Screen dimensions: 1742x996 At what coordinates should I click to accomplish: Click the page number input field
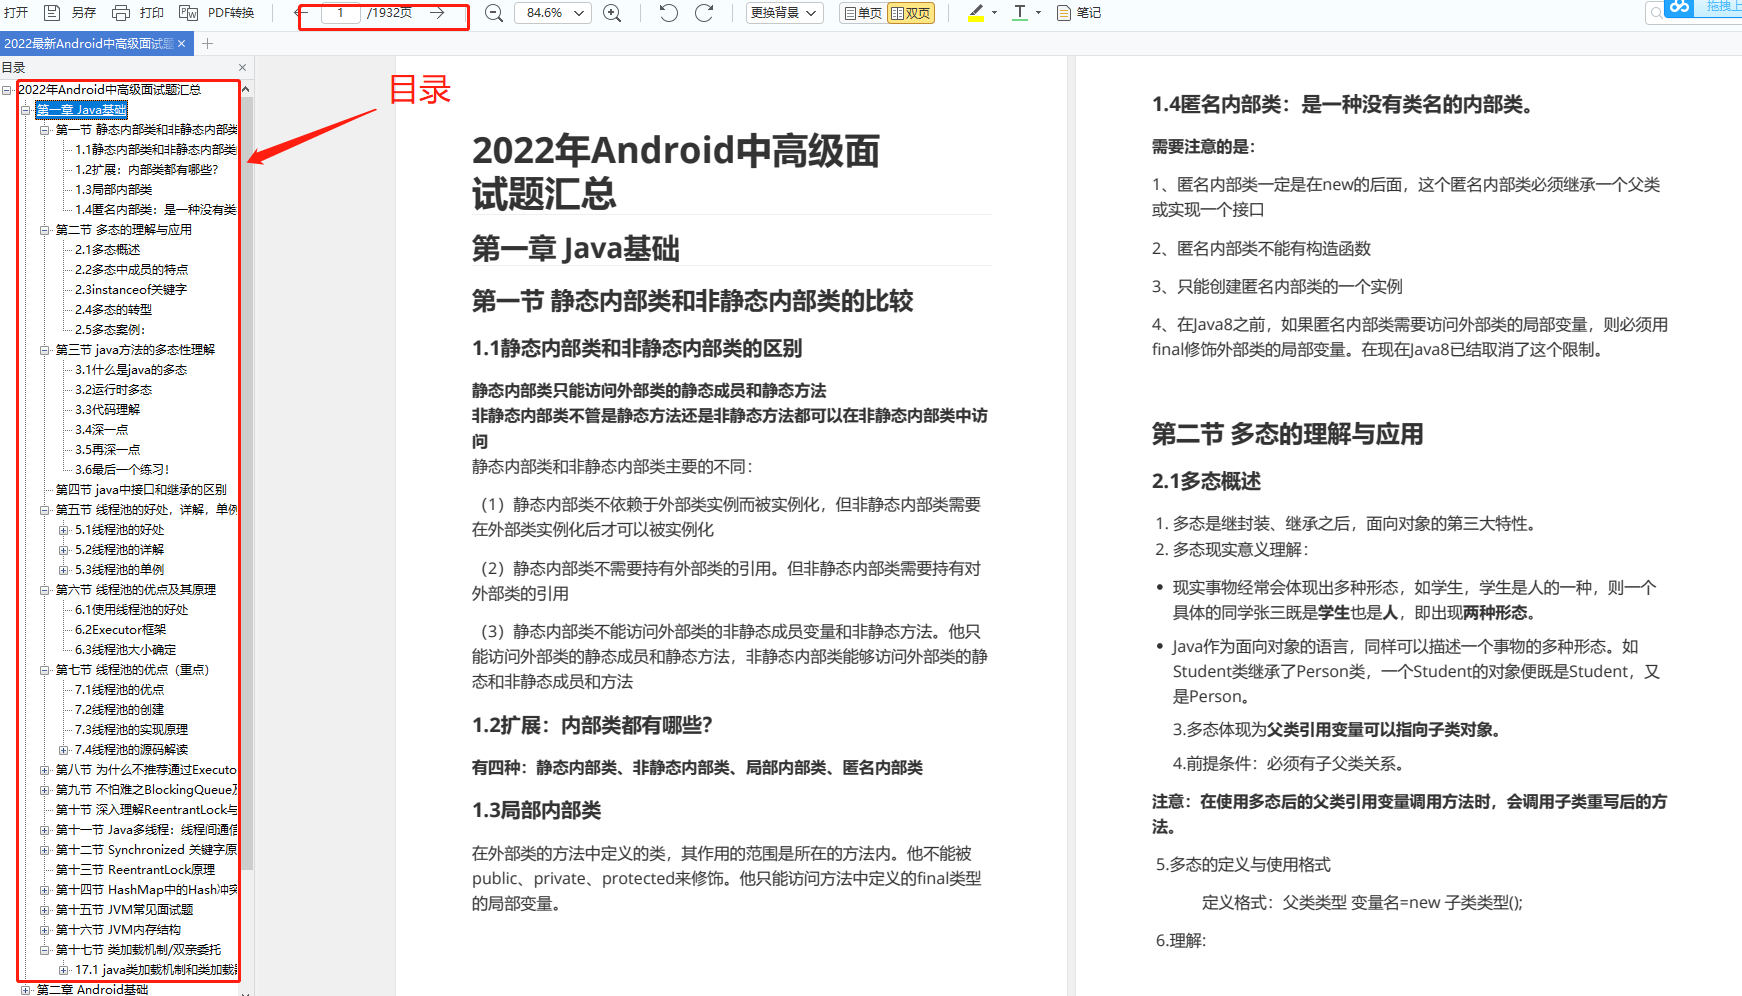point(340,13)
